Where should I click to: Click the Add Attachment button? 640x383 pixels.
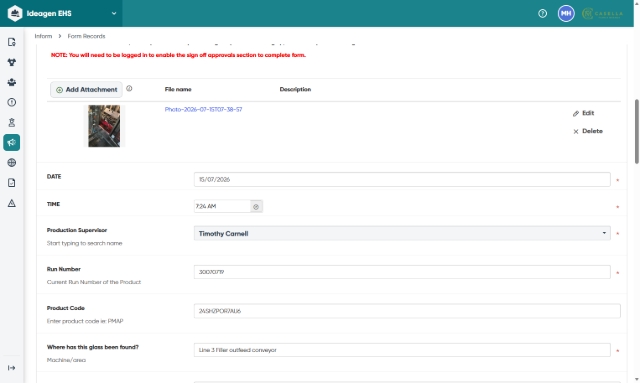pos(86,89)
